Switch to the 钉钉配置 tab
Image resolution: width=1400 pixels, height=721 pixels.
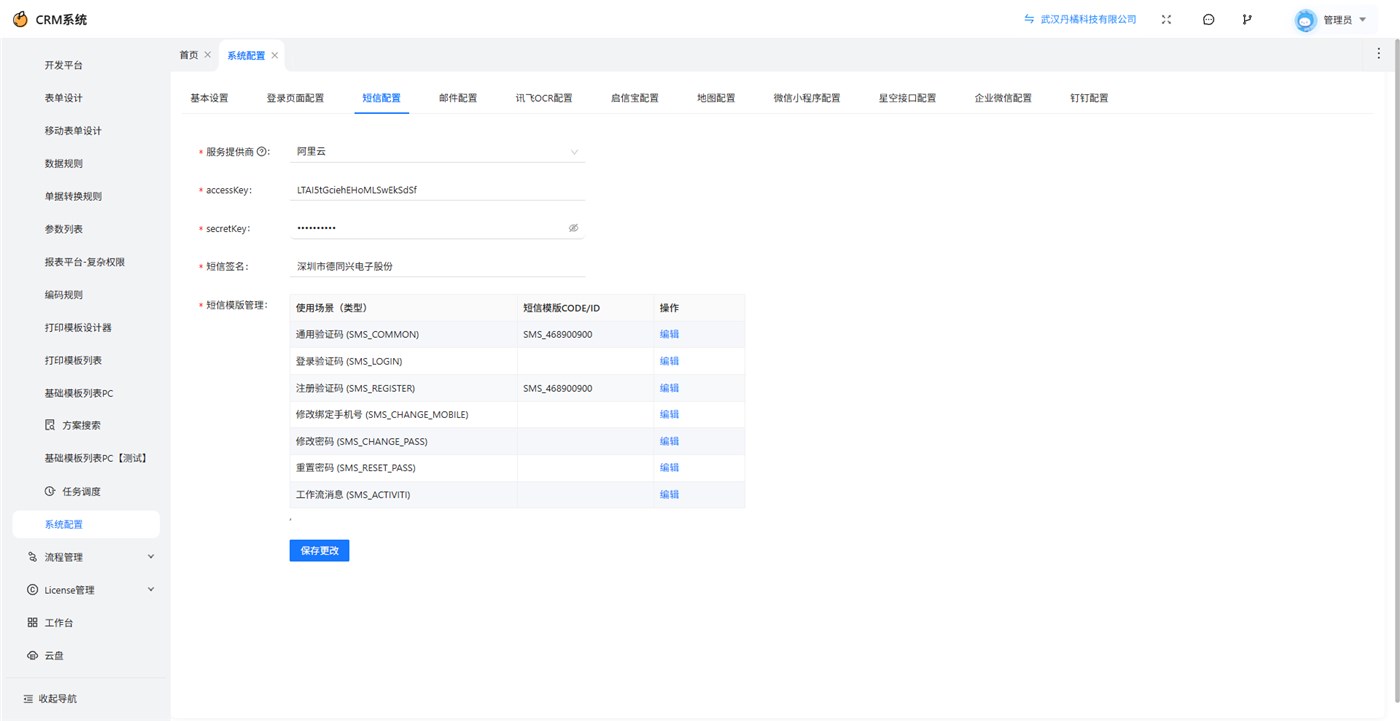click(1089, 98)
